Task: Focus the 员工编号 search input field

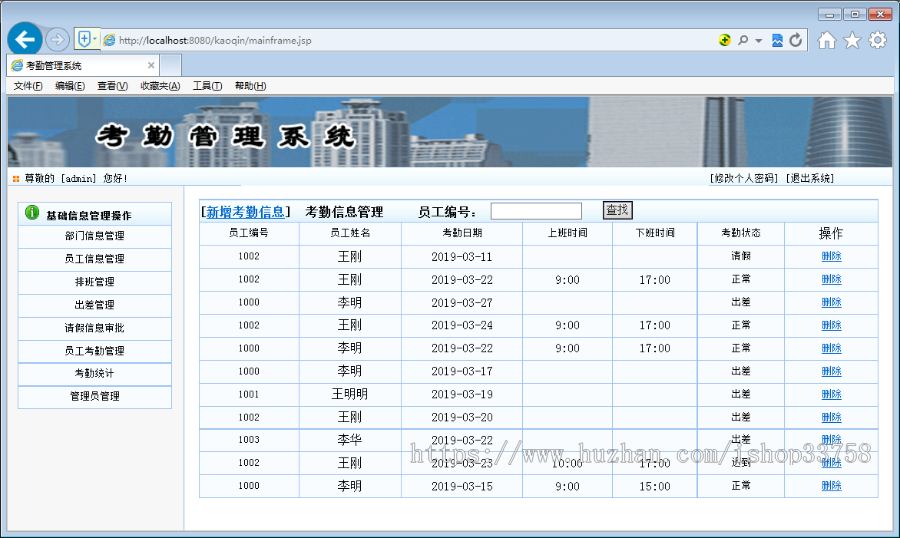Action: click(536, 211)
